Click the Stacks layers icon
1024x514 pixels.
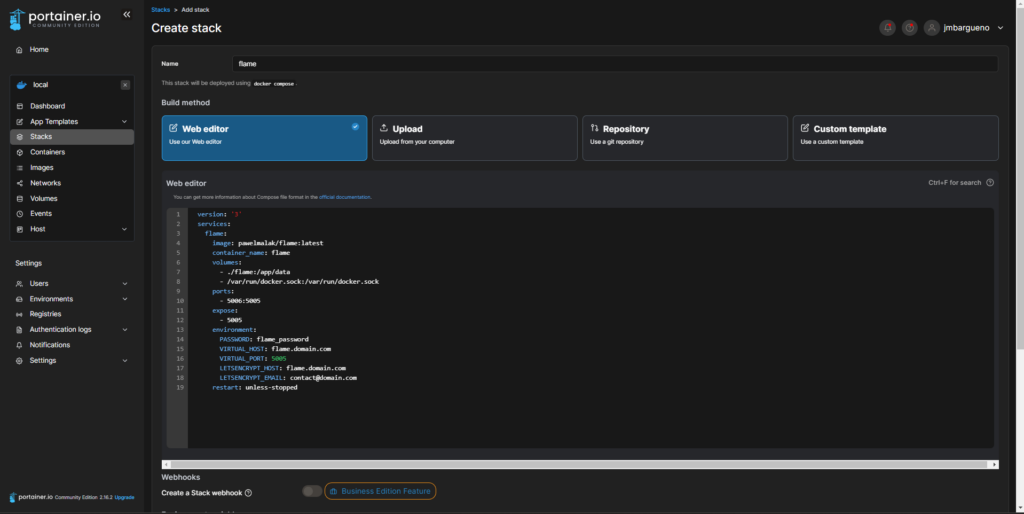pos(20,137)
